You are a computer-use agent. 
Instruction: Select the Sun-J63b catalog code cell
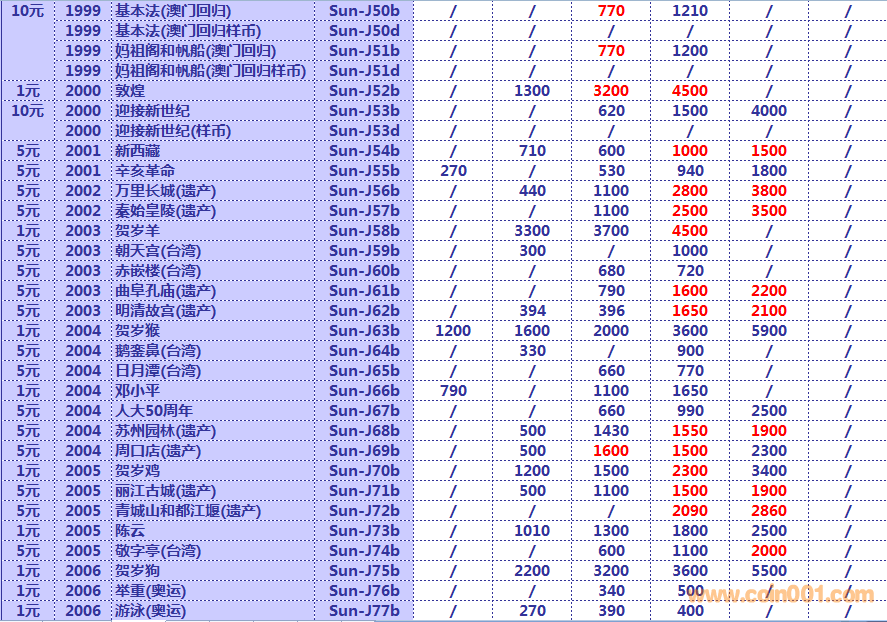[x=364, y=331]
